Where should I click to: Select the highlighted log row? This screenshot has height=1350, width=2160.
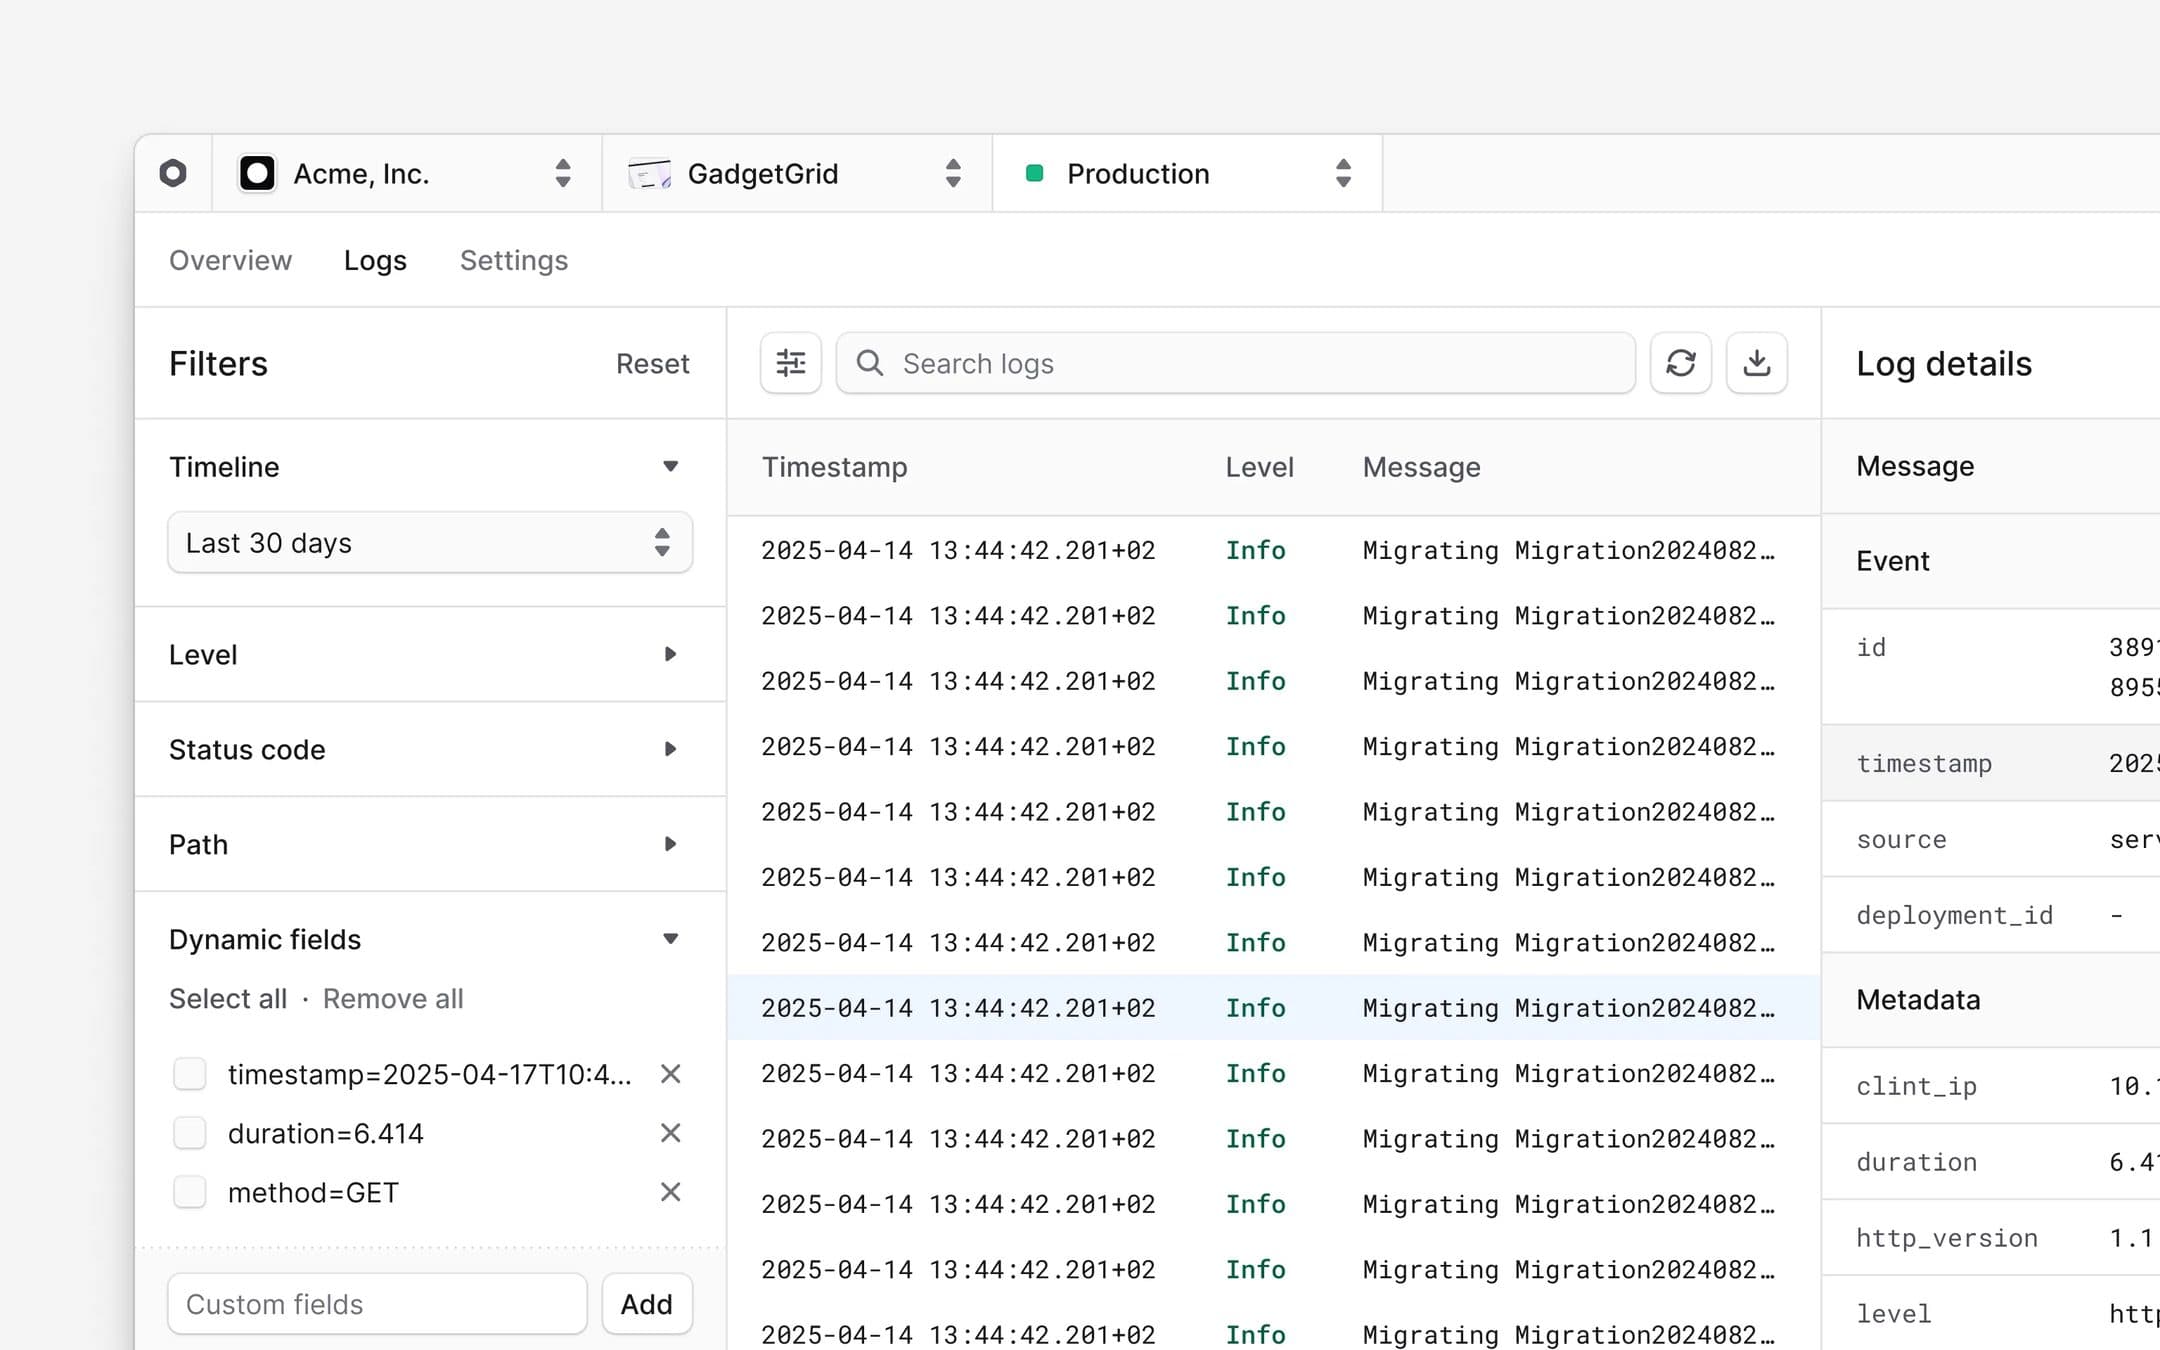point(1273,1008)
